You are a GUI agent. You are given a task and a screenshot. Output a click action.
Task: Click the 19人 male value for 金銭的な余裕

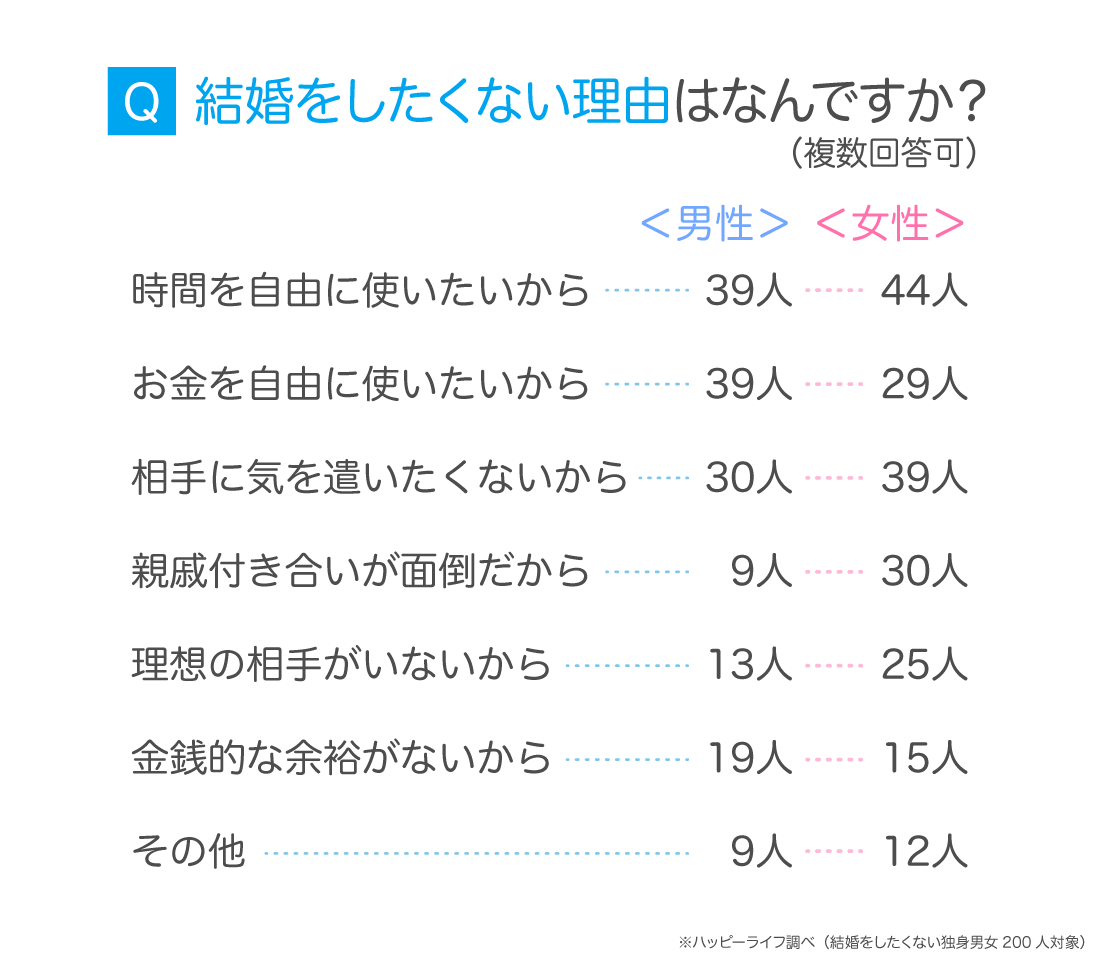coord(748,759)
